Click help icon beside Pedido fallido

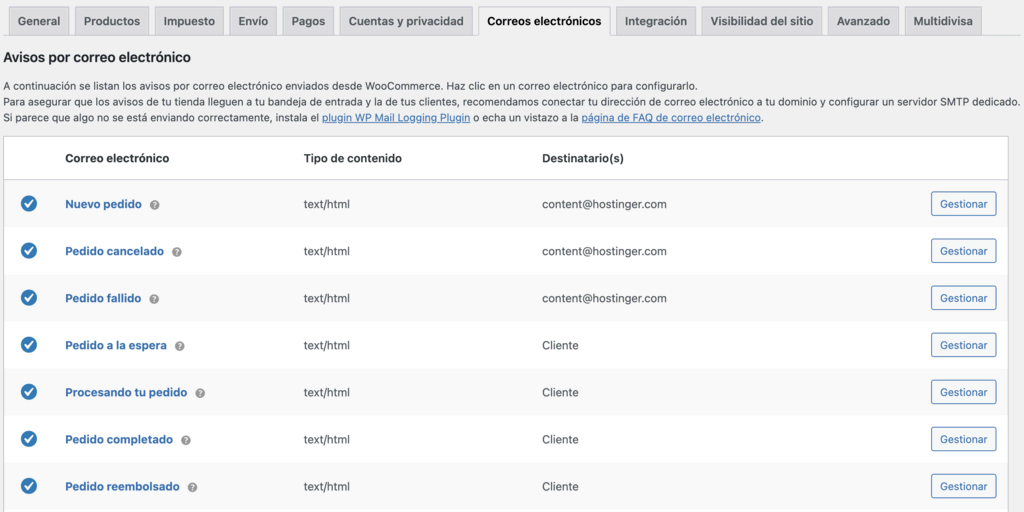(x=155, y=299)
